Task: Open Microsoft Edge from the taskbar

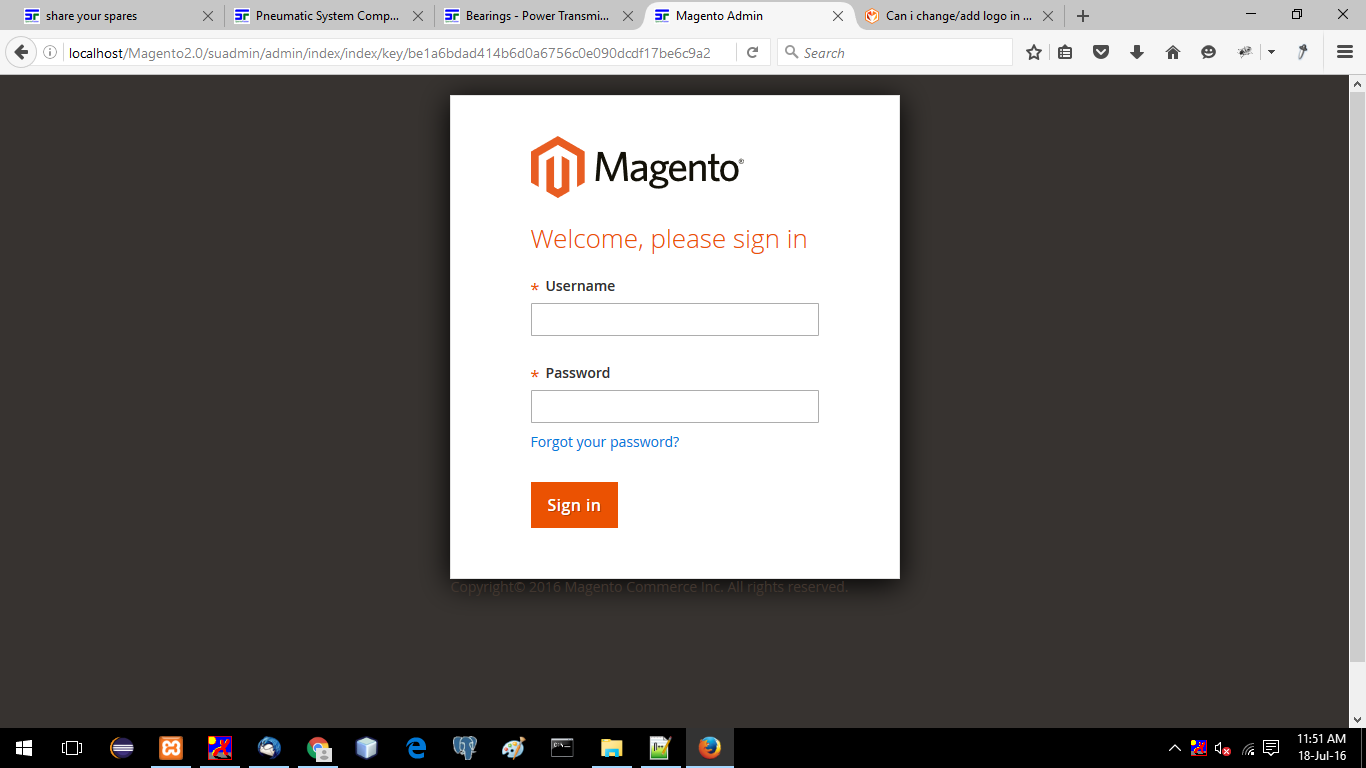Action: click(x=416, y=748)
